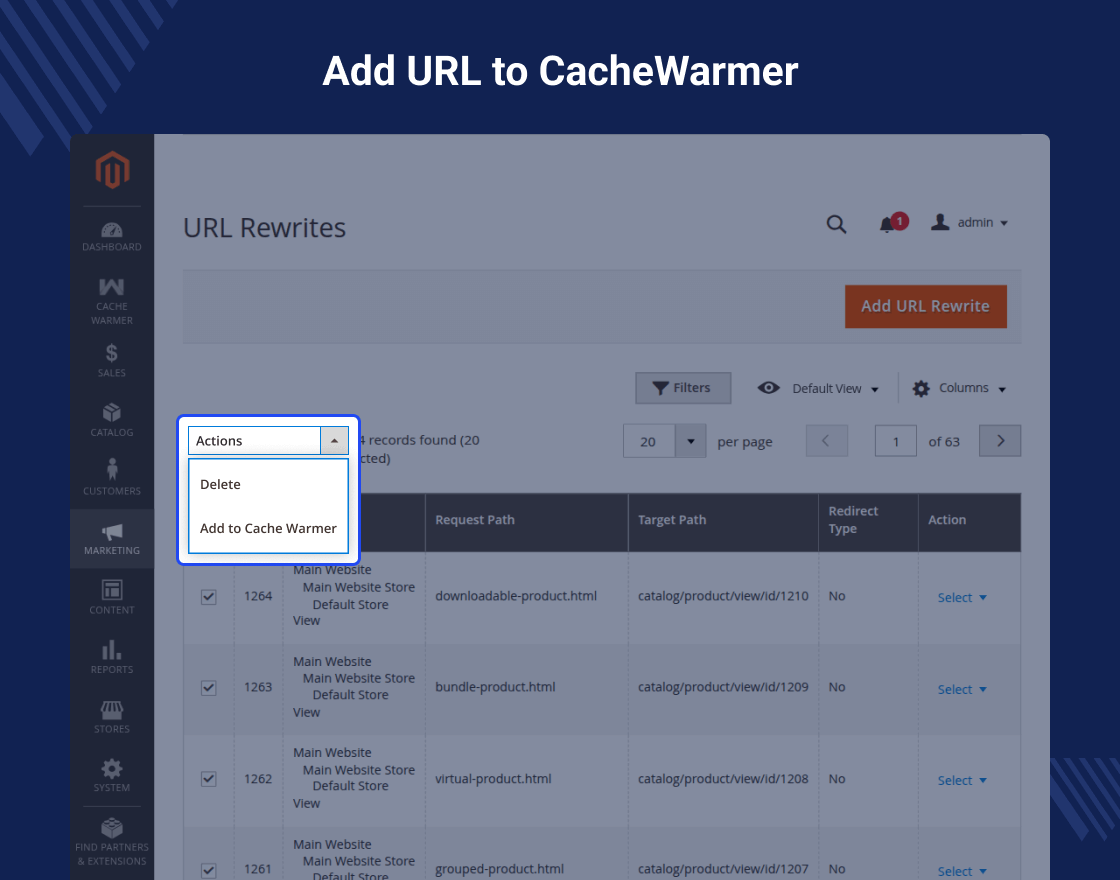Open the Catalog sidebar menu

pyautogui.click(x=112, y=419)
